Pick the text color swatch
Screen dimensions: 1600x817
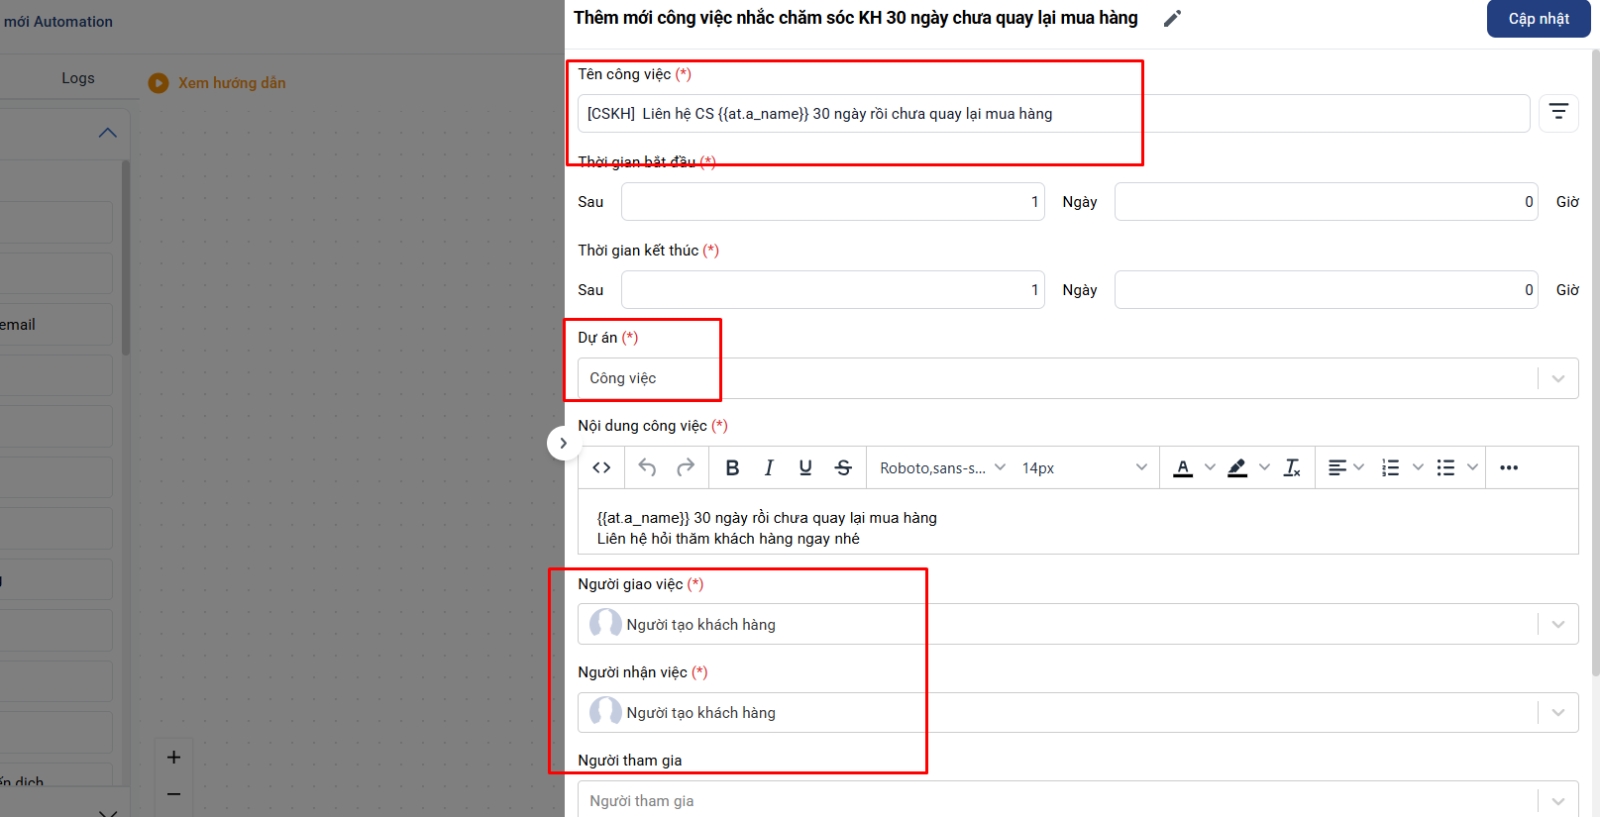(1183, 468)
